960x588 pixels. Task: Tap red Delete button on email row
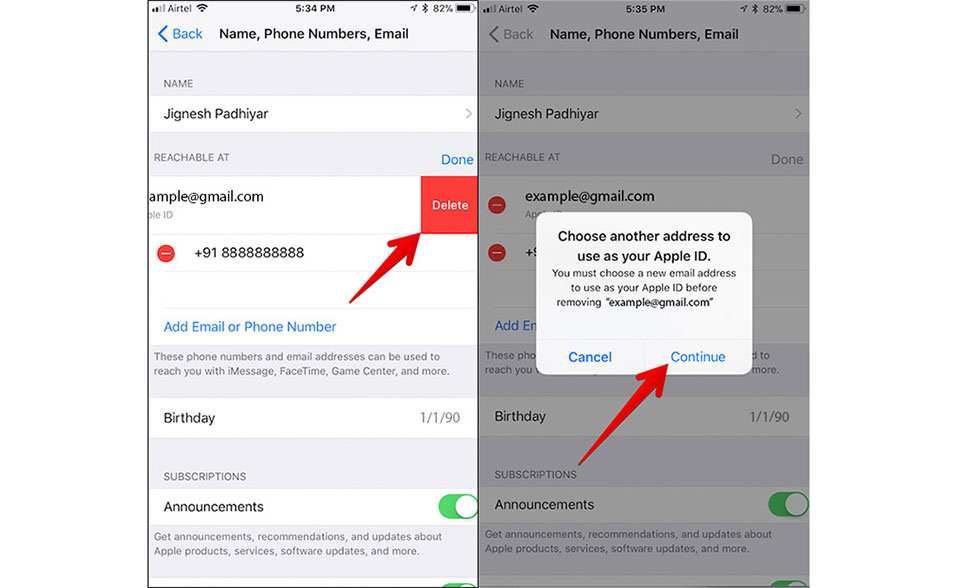(449, 205)
